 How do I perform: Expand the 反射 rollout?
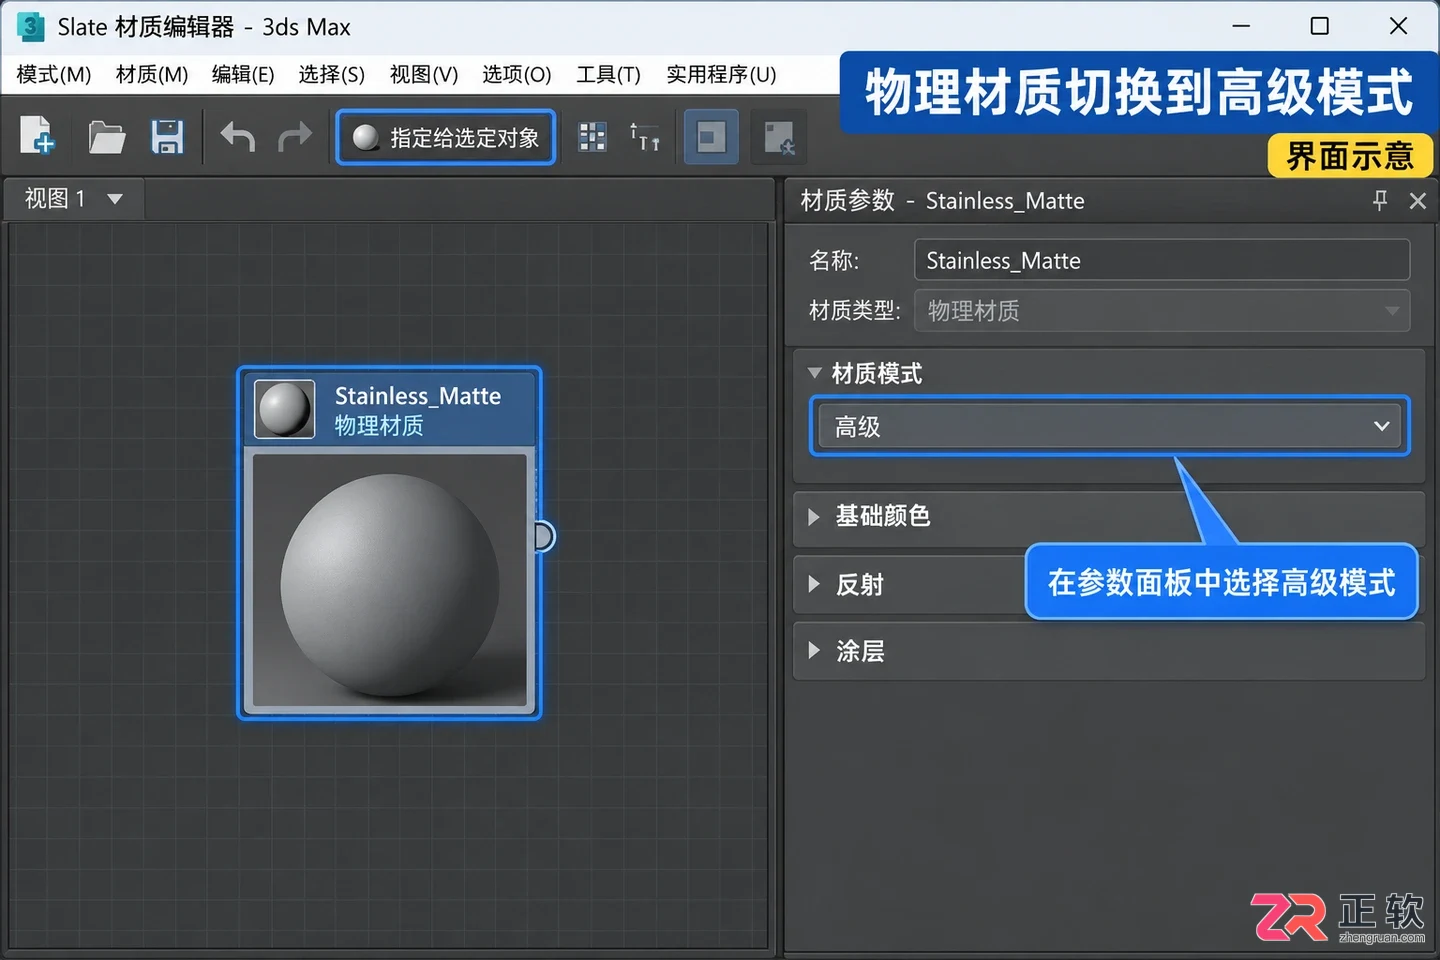pos(814,584)
